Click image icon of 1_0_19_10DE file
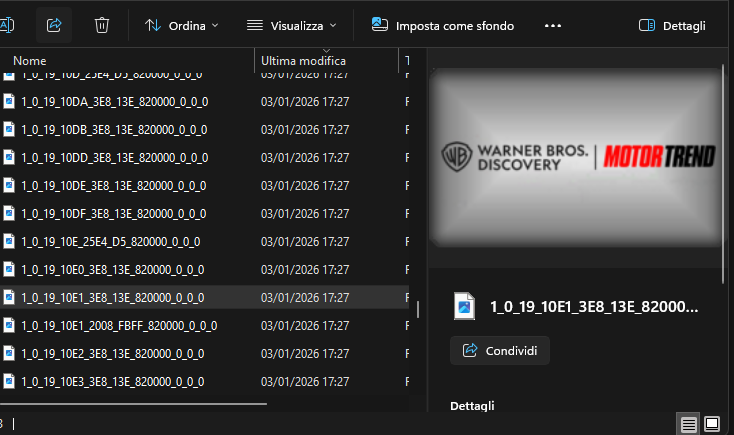Viewport: 734px width, 435px height. coord(9,185)
